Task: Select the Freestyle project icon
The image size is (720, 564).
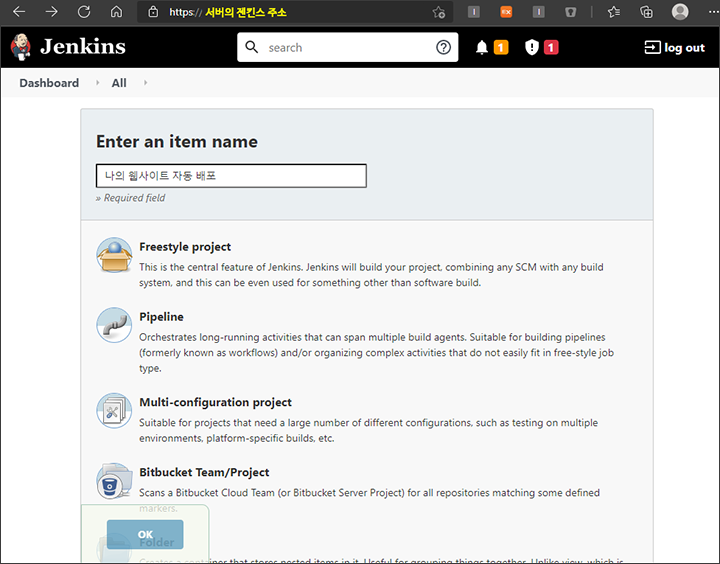Action: [114, 255]
